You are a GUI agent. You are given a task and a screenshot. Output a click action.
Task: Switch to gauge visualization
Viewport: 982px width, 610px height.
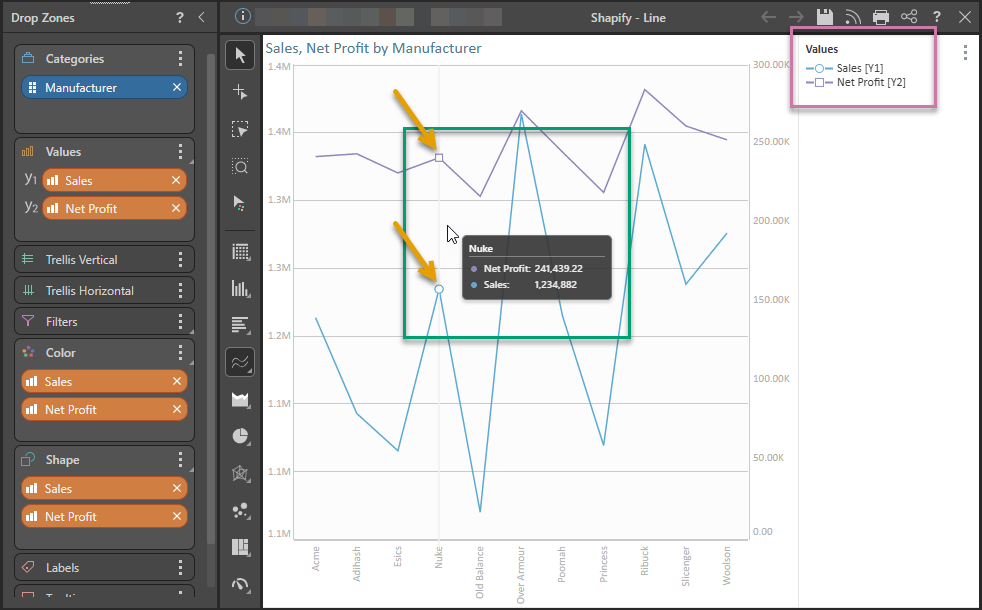pos(240,584)
